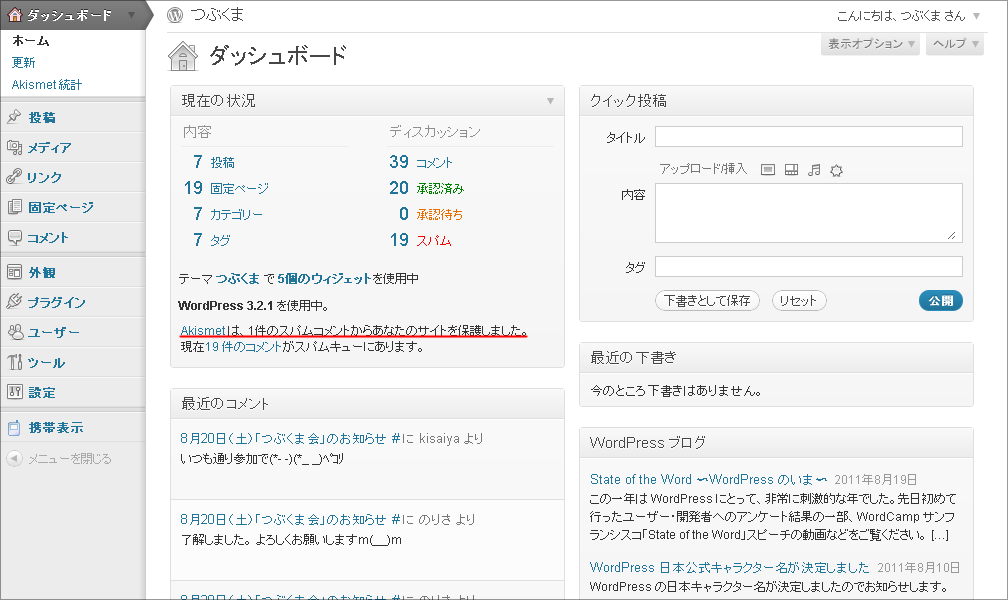
Task: Click the textarea resize grip in 内容
Action: pos(951,235)
